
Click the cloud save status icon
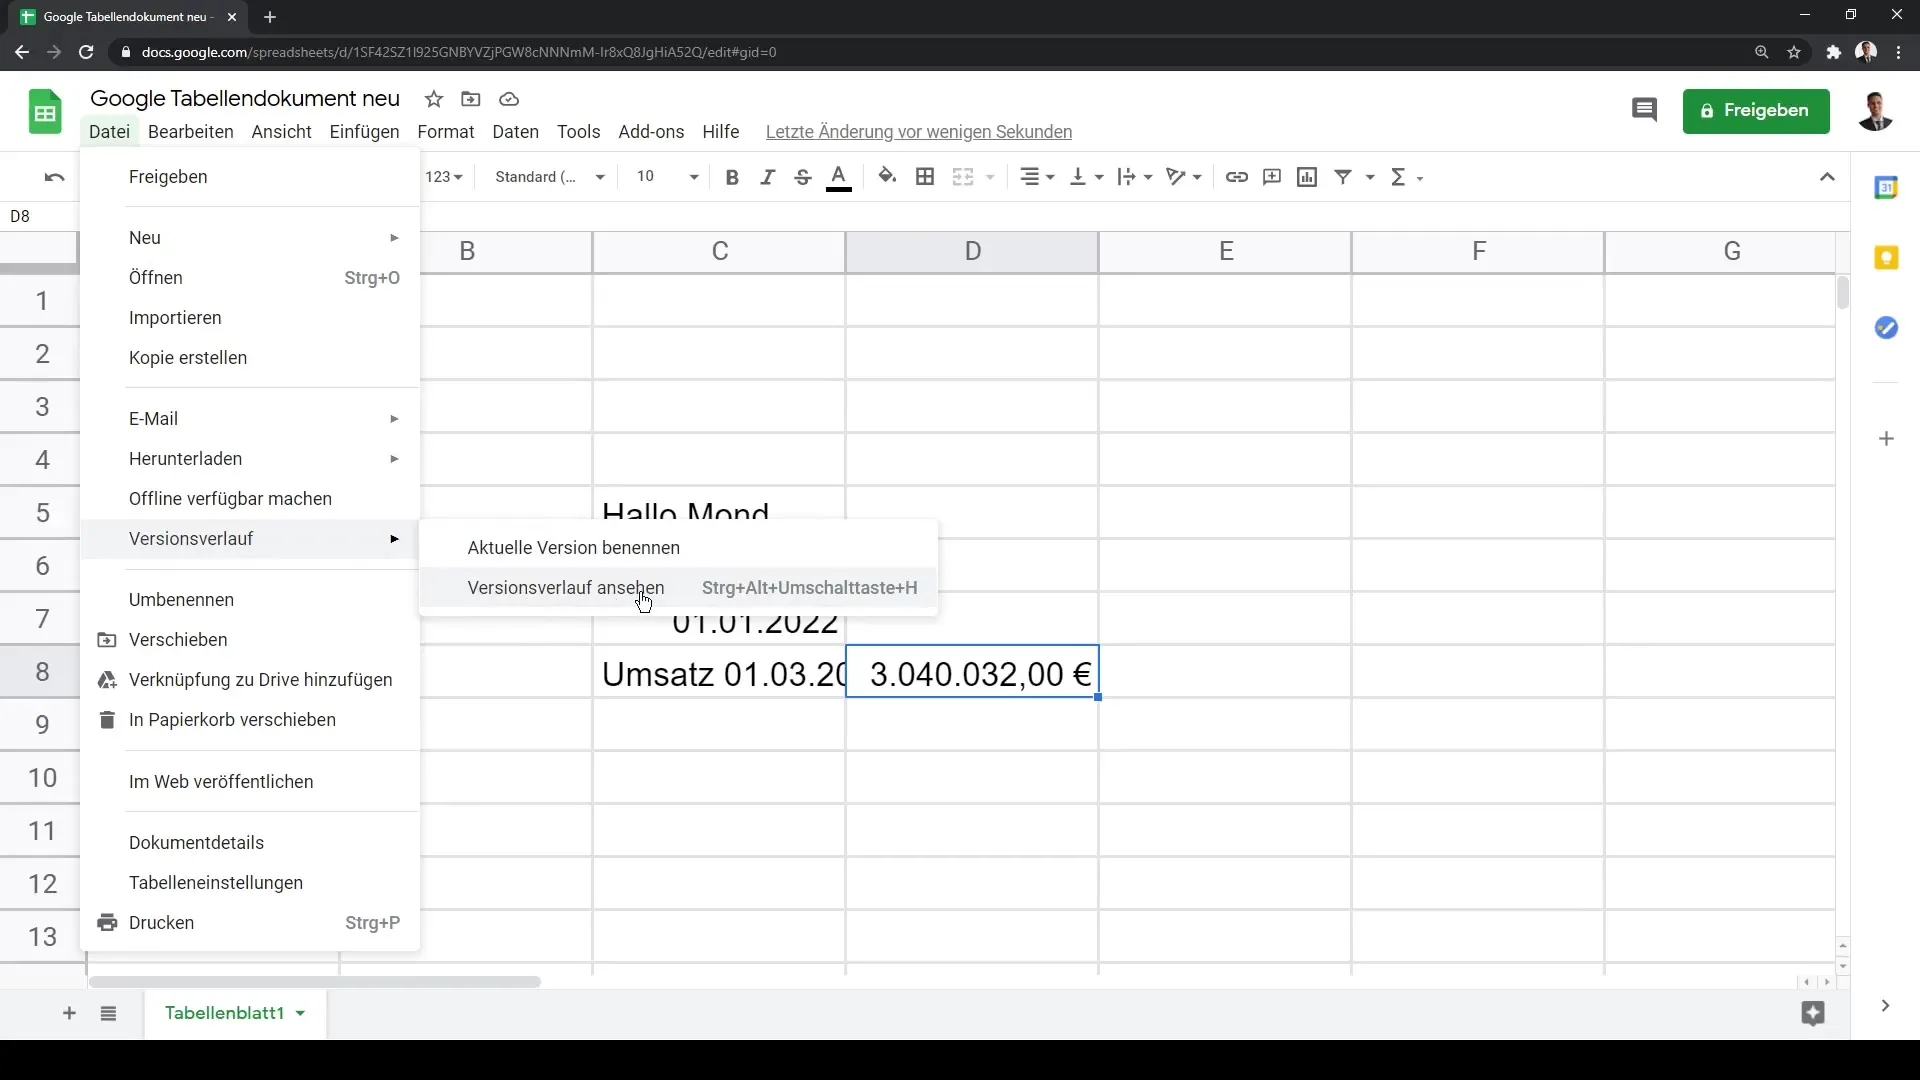point(509,99)
